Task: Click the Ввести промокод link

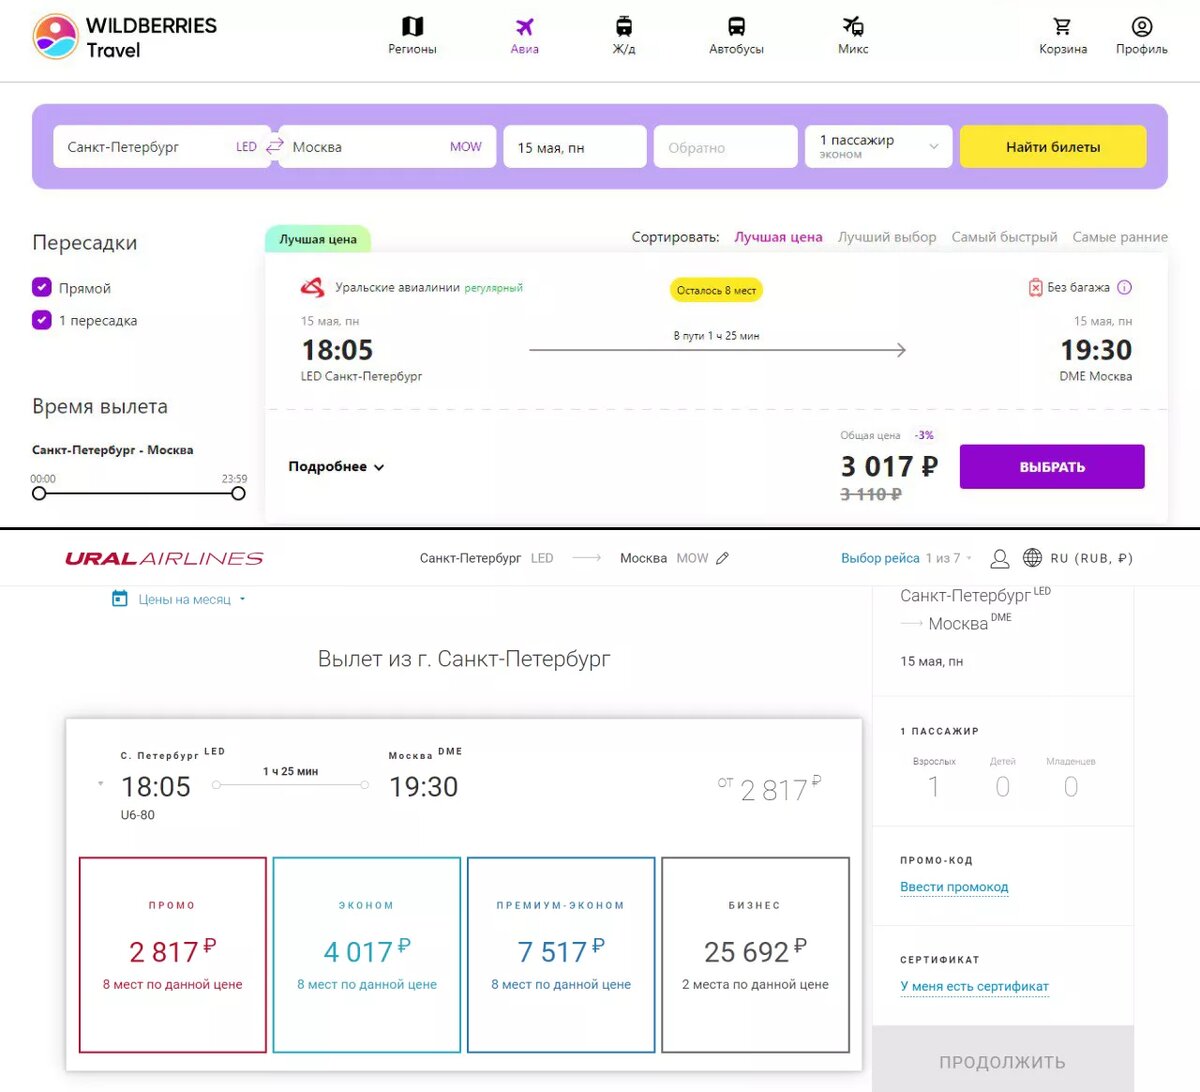Action: coord(954,887)
